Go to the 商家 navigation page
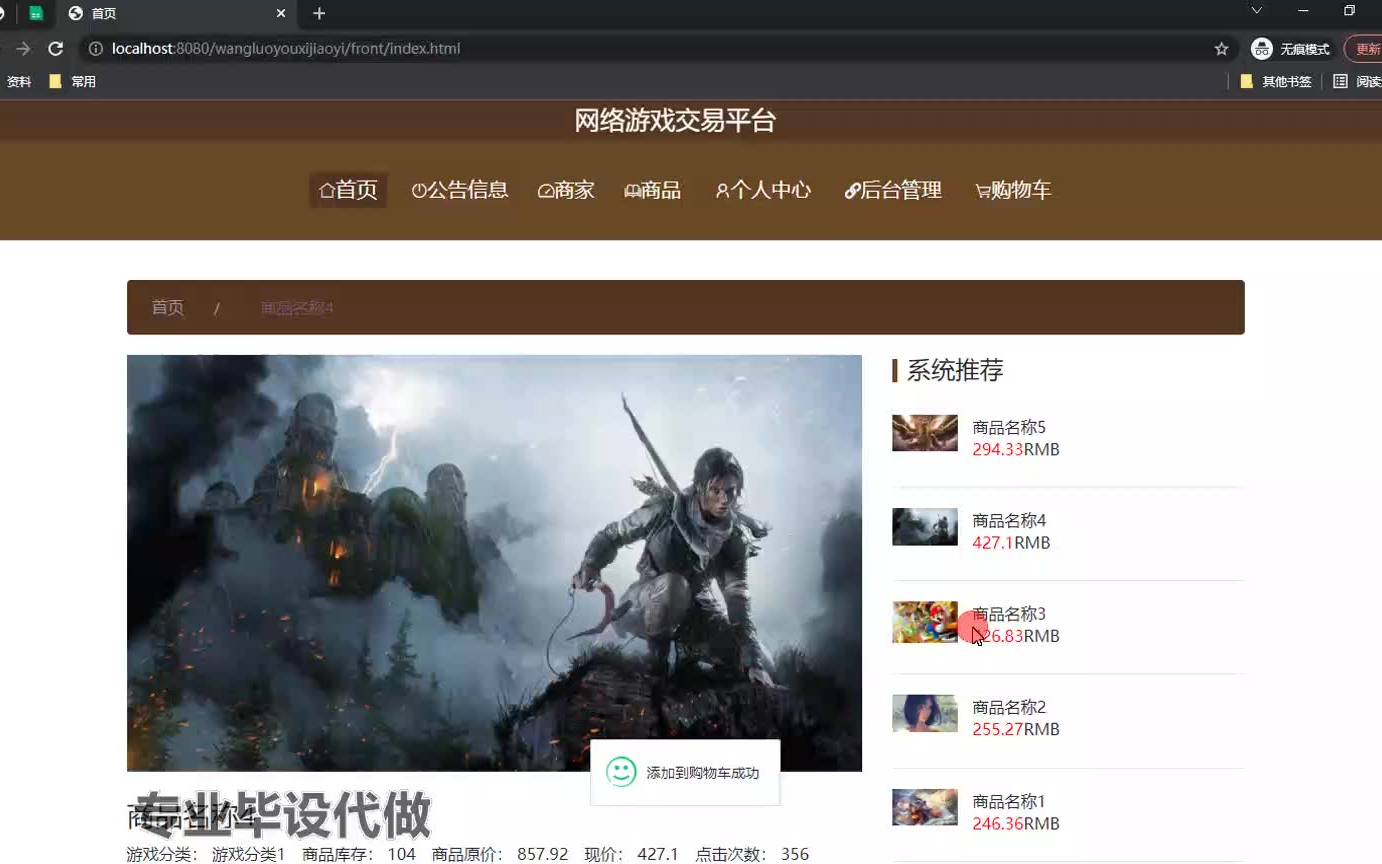Screen dimensions: 1382x864 566,190
